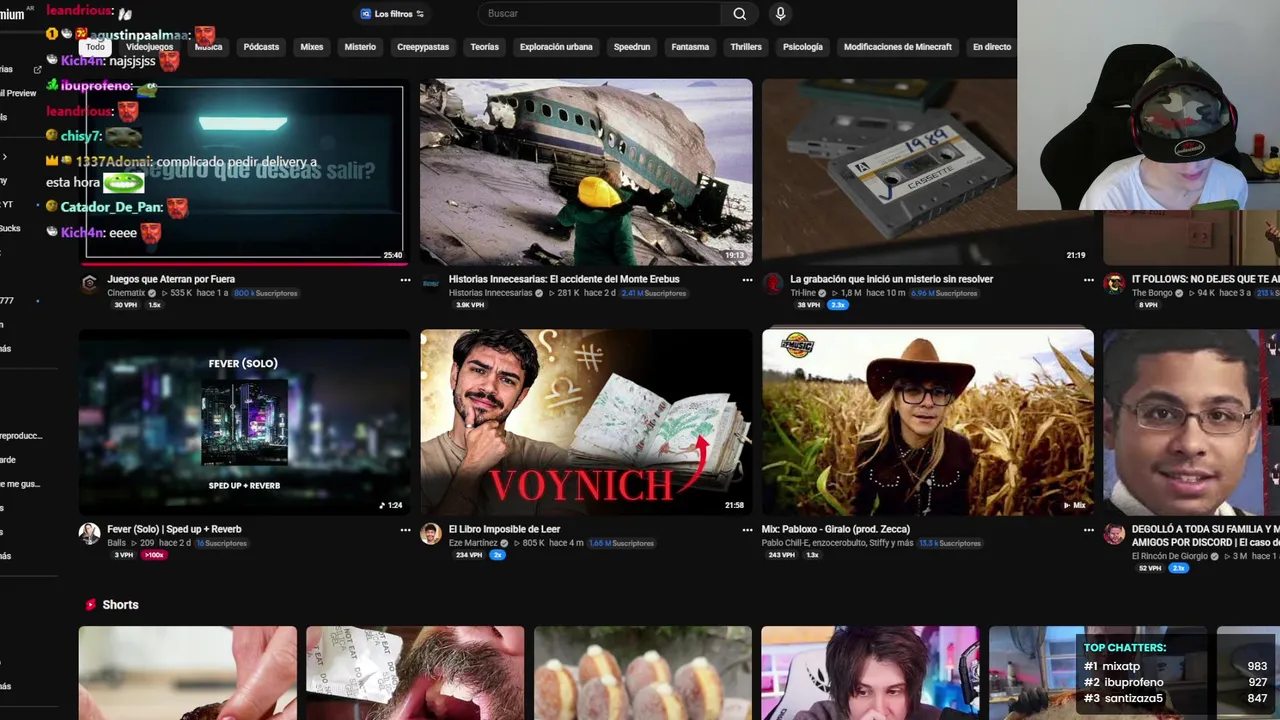This screenshot has height=720, width=1280.
Task: Click 1.5x badge under Juegos que Aterran
Action: (x=154, y=305)
